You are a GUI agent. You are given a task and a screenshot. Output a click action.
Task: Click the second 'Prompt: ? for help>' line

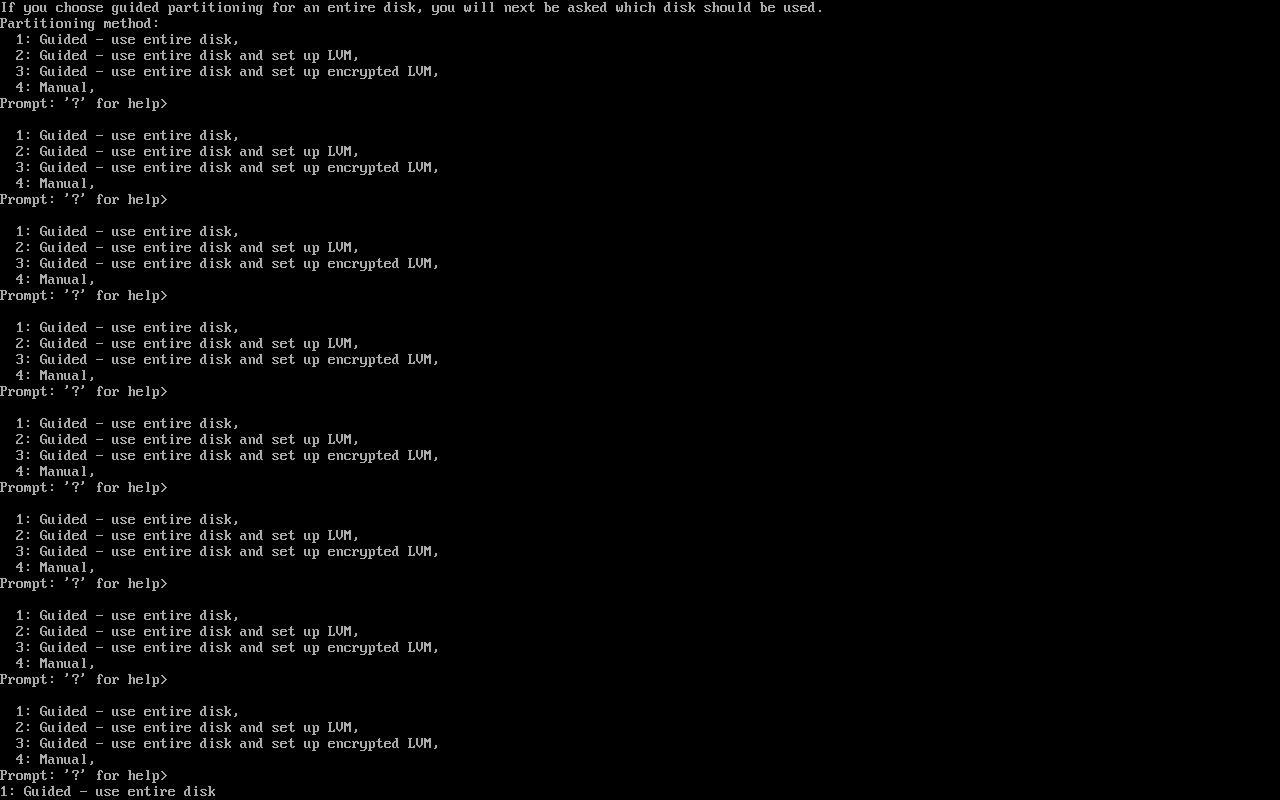point(84,199)
